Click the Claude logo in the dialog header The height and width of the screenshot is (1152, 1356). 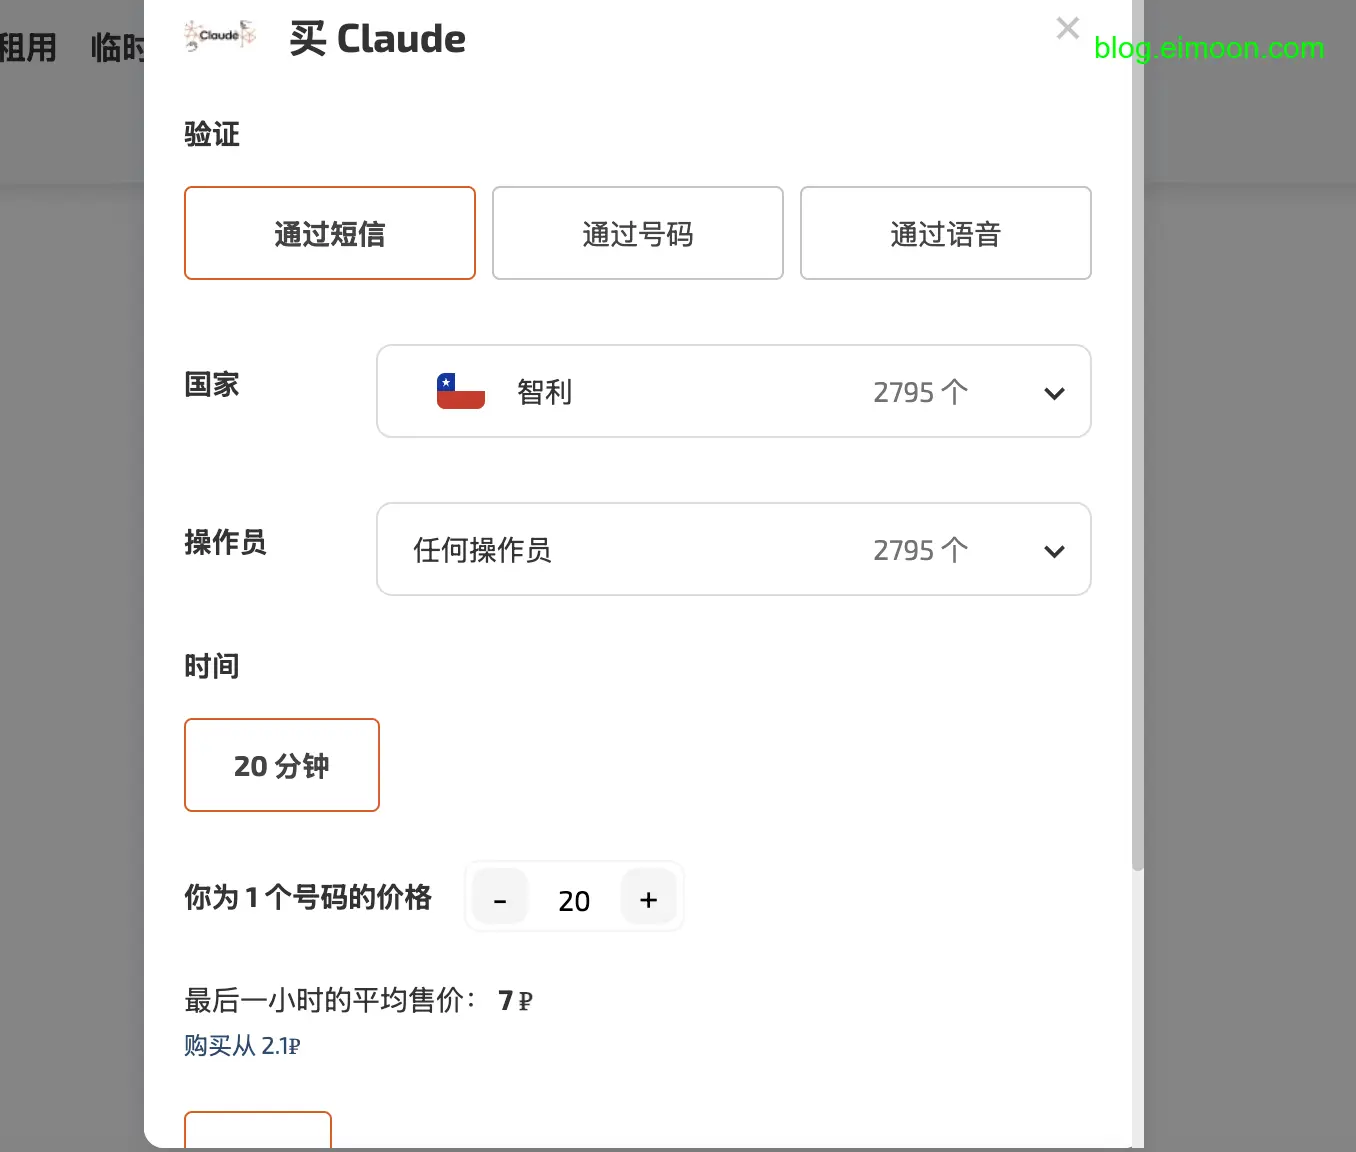[x=220, y=37]
